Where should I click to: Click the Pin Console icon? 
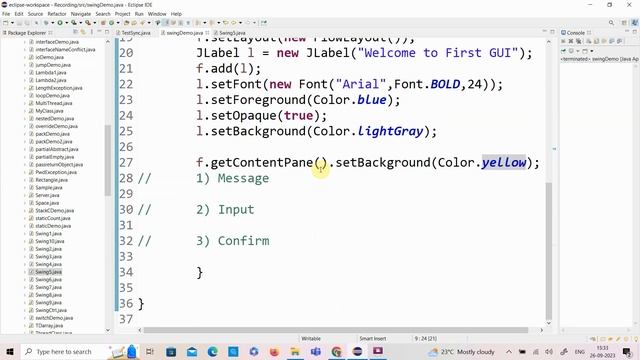point(563,51)
